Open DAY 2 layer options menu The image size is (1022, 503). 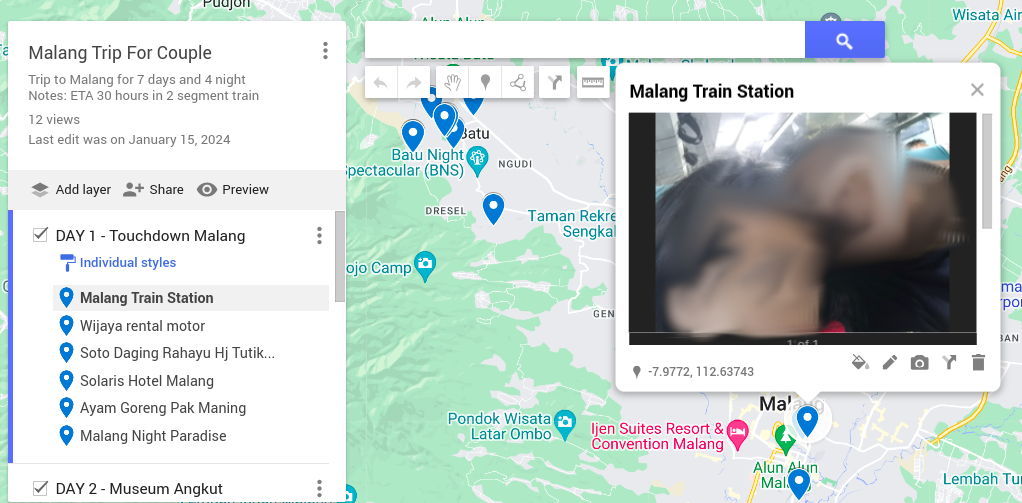click(x=319, y=488)
